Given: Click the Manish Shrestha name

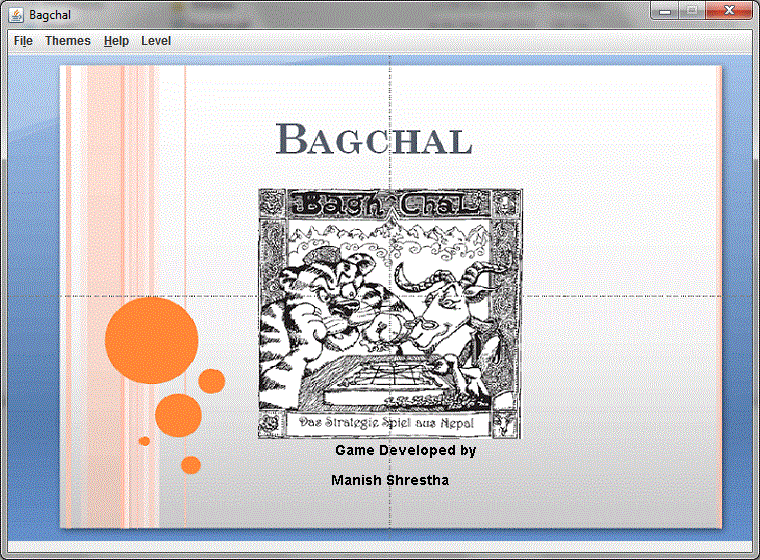Looking at the screenshot, I should pyautogui.click(x=390, y=481).
